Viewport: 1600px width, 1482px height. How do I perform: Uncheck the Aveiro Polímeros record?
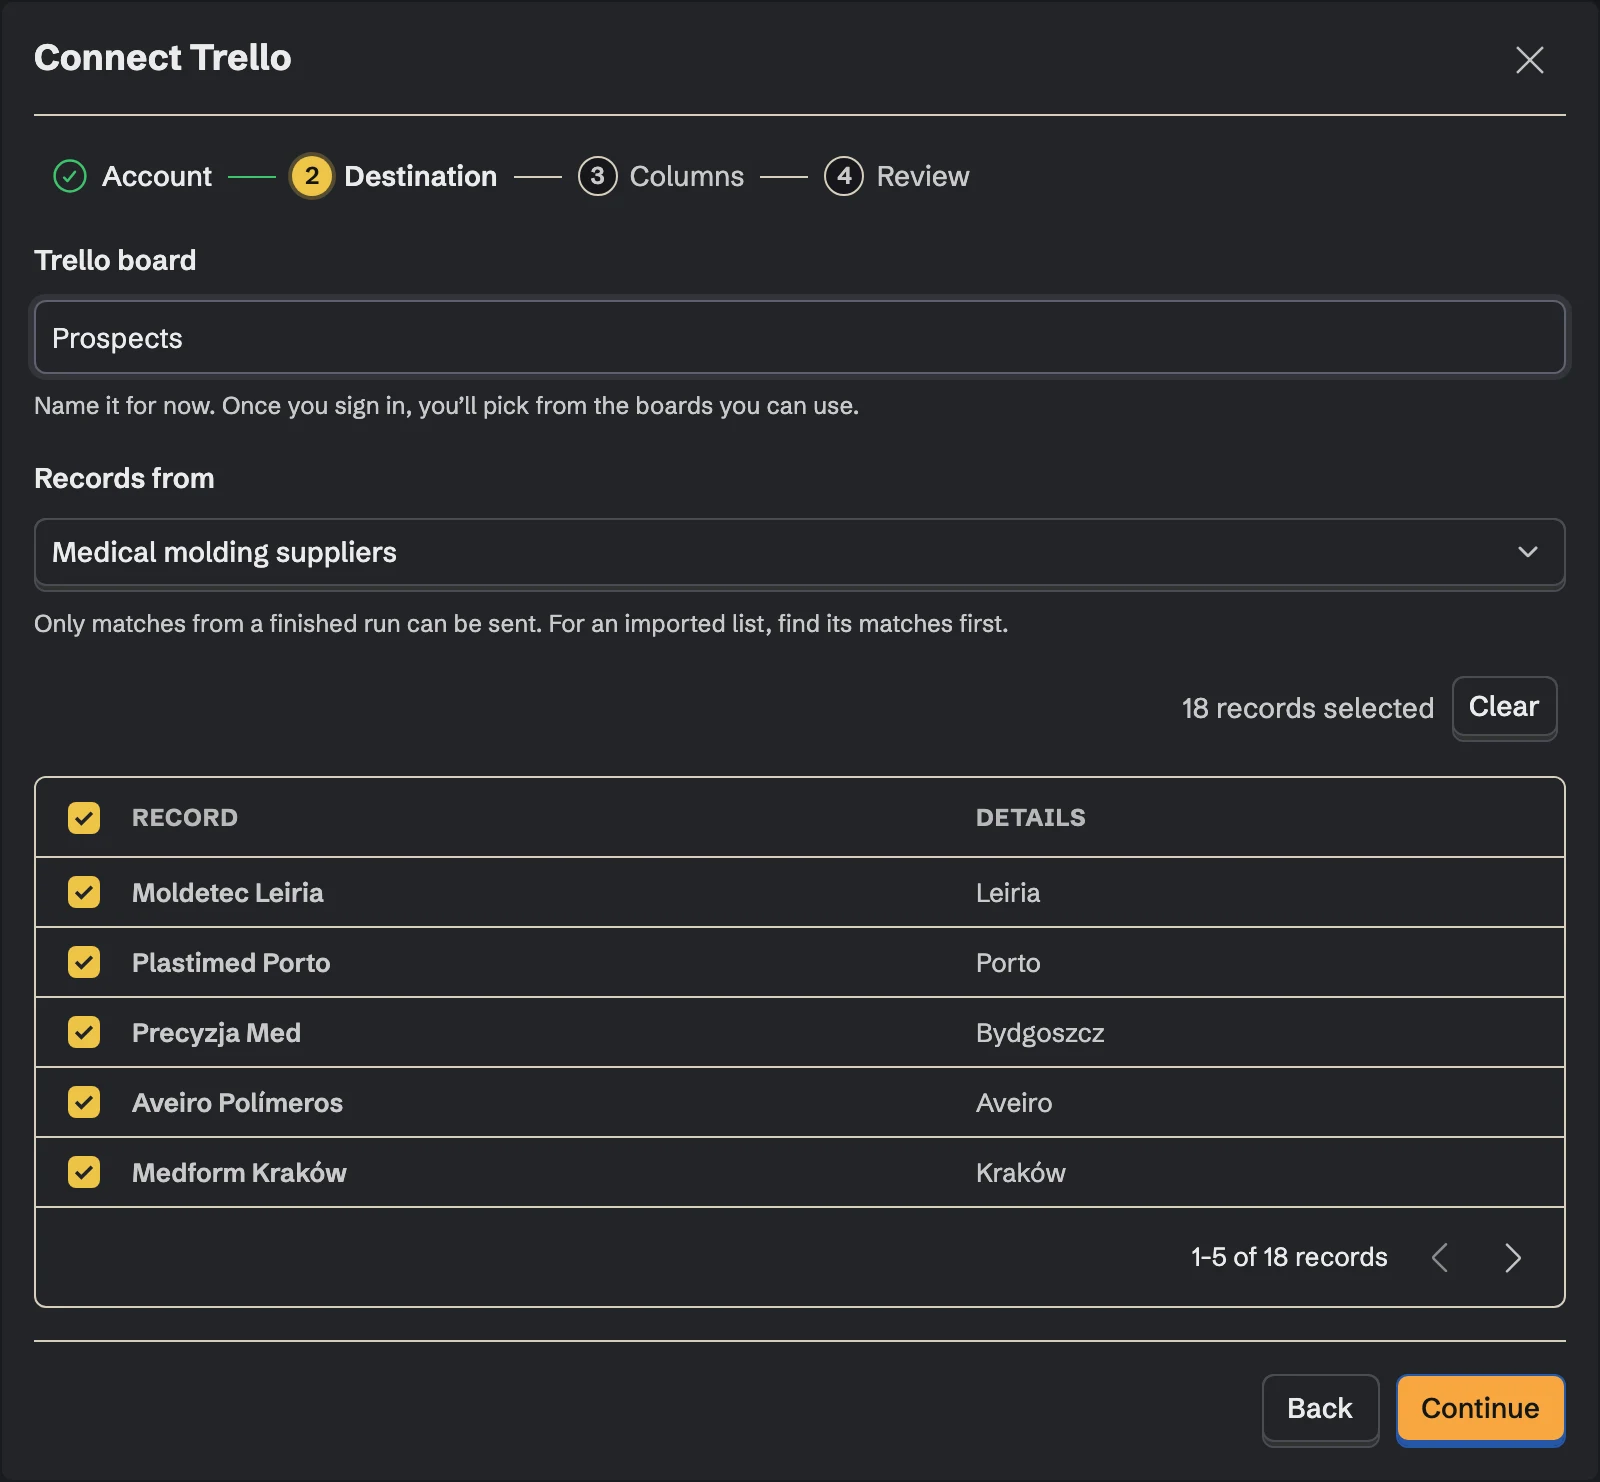click(x=84, y=1102)
